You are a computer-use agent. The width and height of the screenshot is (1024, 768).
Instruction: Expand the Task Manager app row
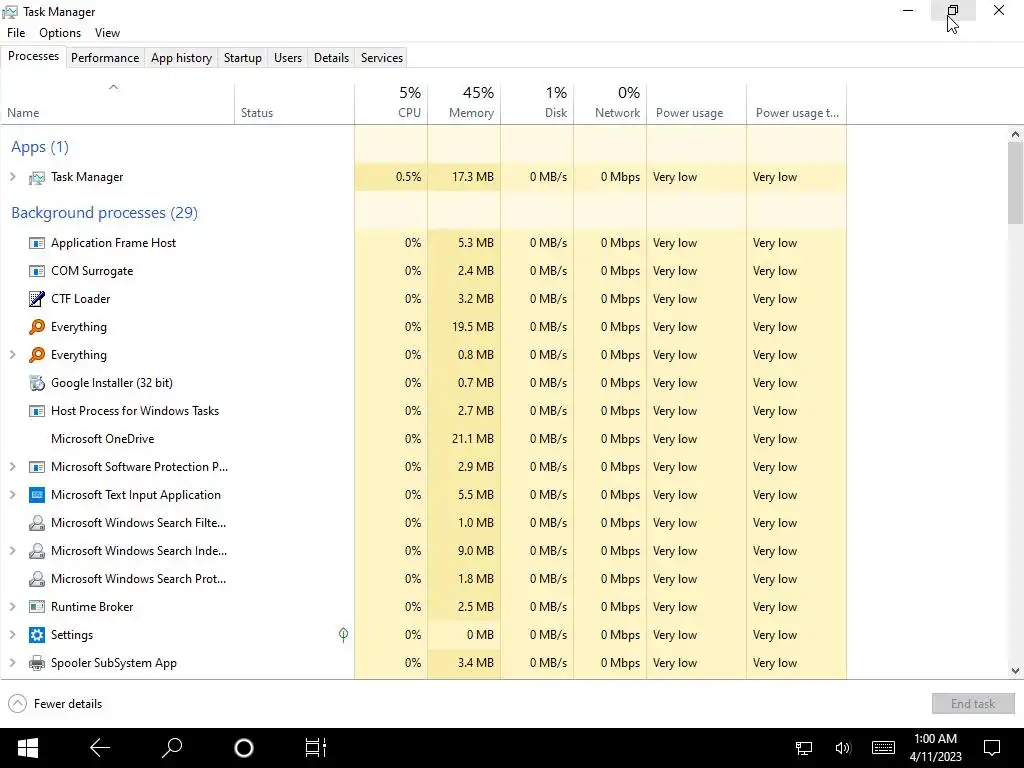[12, 177]
